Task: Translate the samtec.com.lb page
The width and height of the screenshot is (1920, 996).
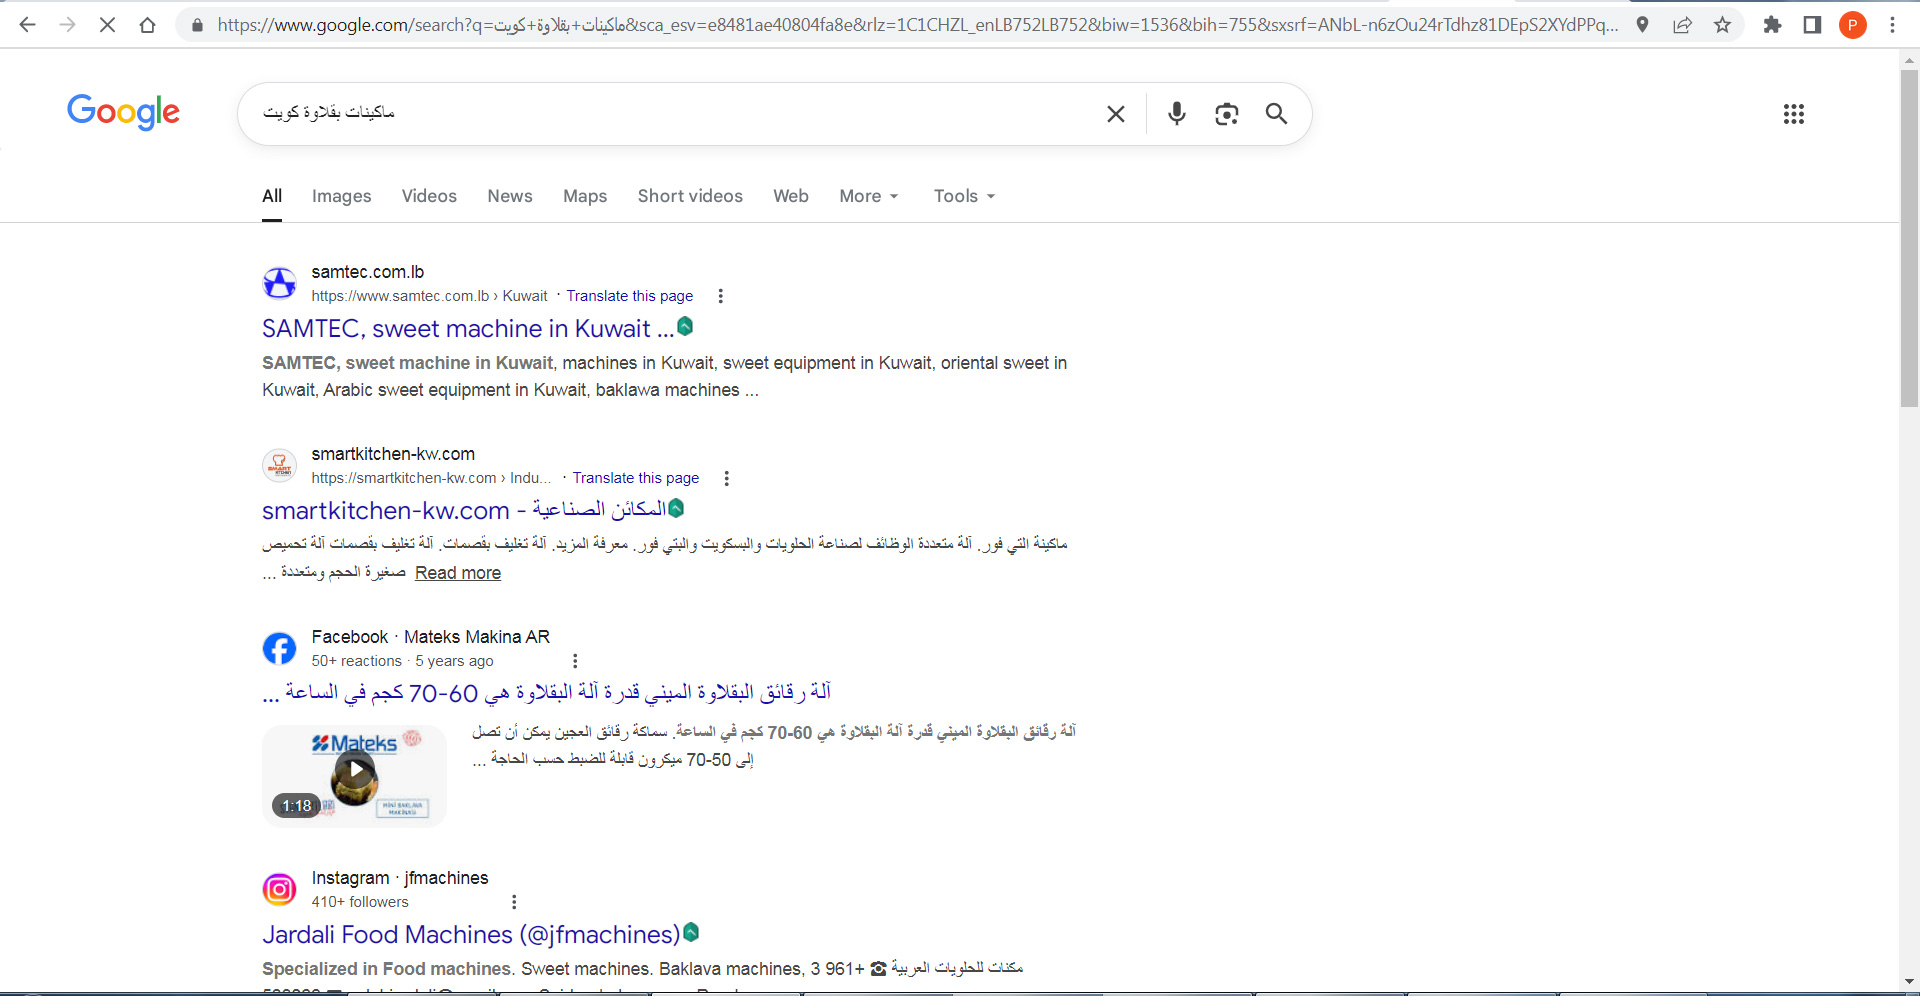Action: [x=630, y=296]
